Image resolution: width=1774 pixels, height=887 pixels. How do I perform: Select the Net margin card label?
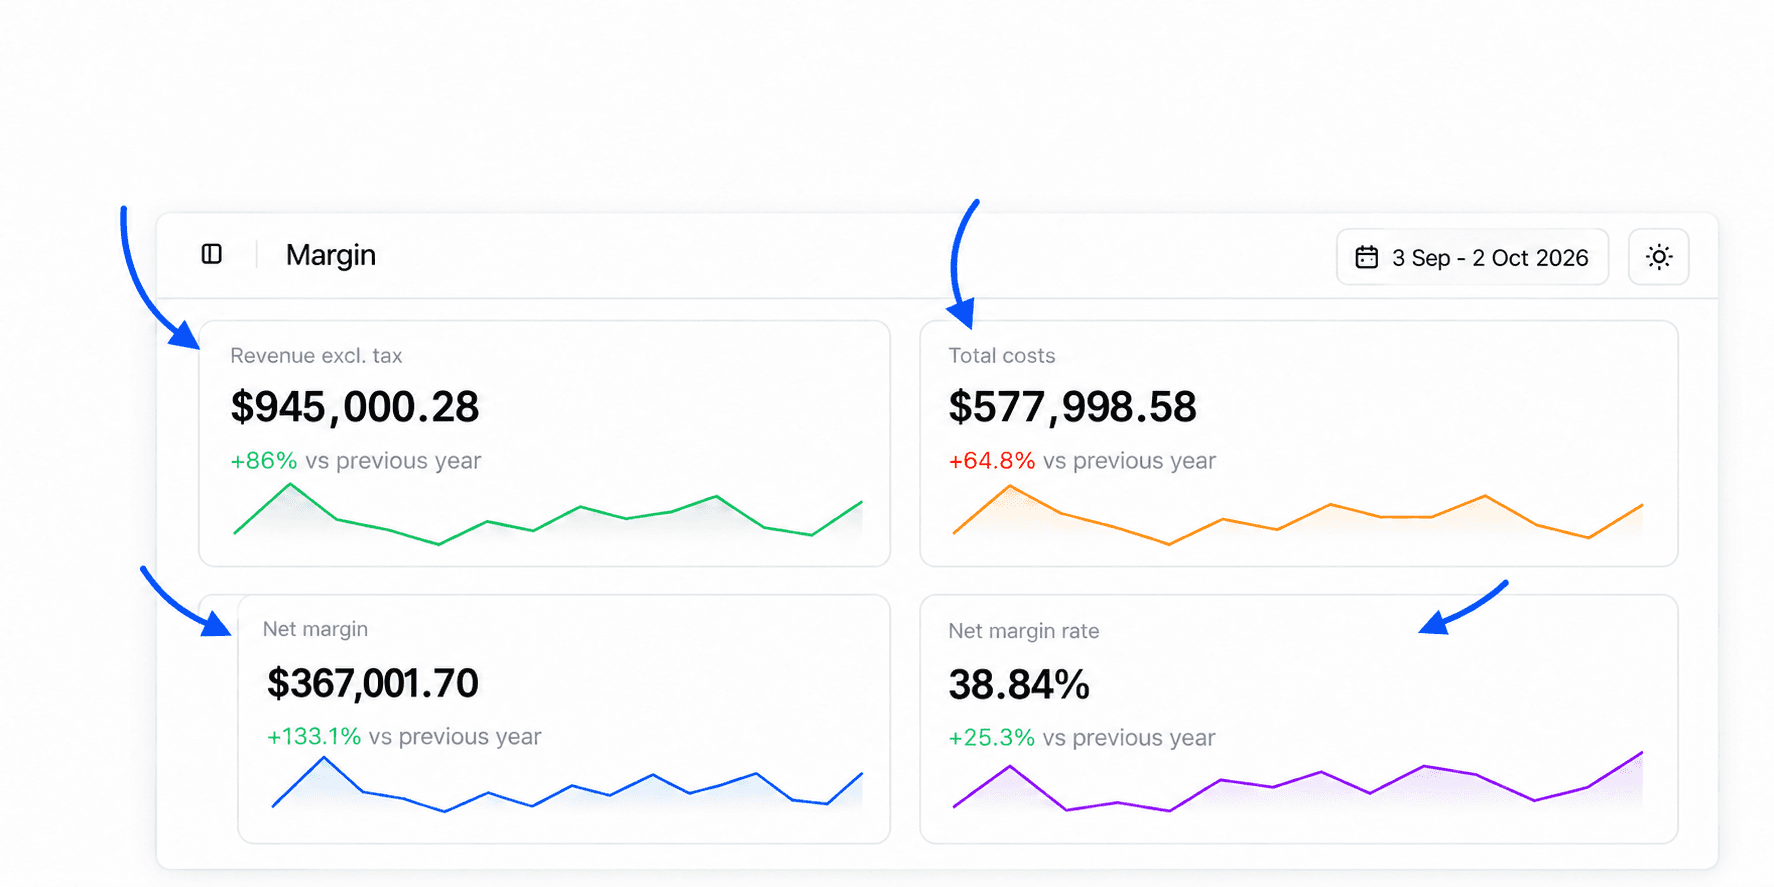tap(315, 629)
